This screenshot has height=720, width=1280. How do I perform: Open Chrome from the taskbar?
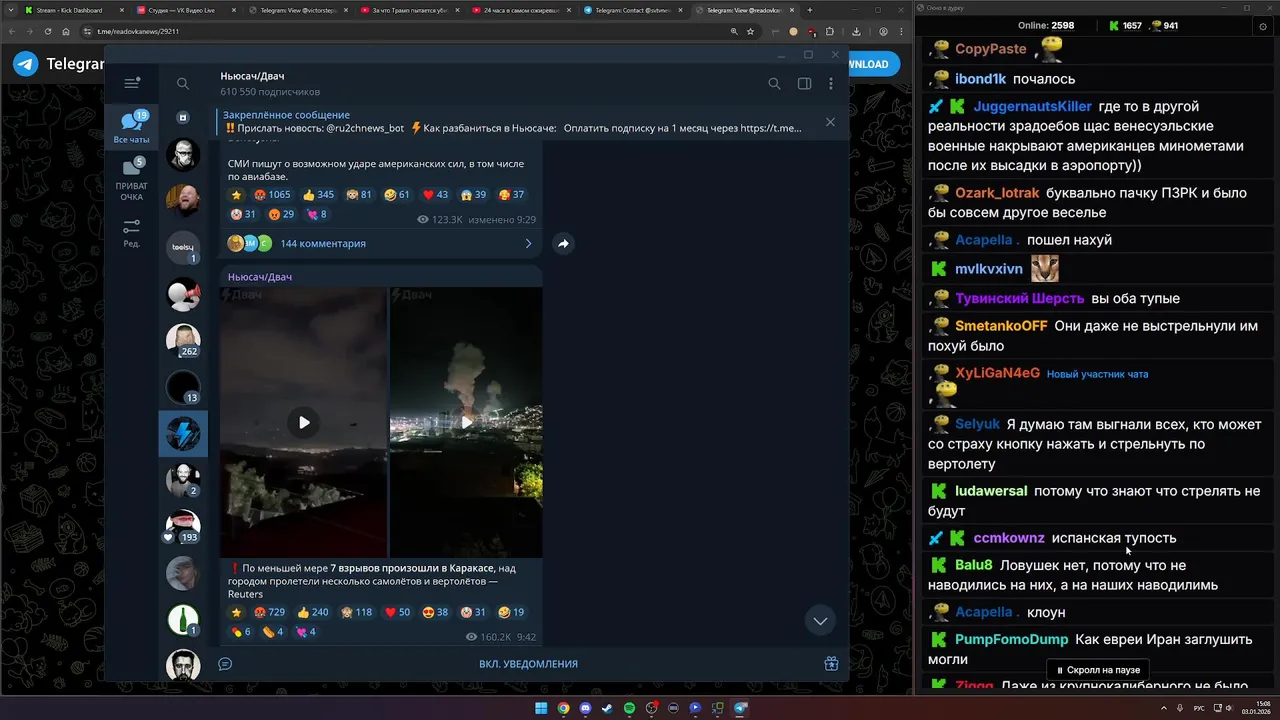563,708
